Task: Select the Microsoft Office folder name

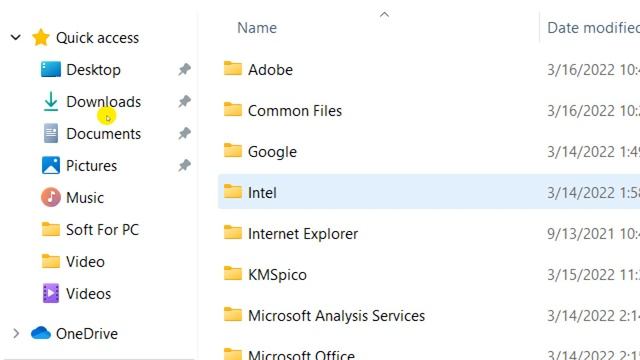Action: tap(301, 355)
